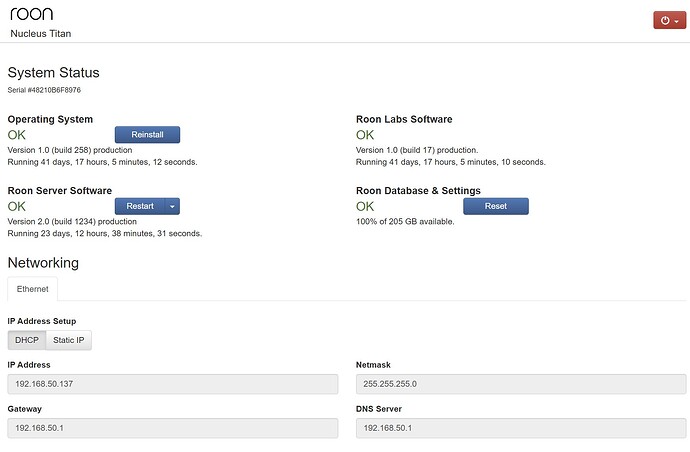Click the IP Address label above the field
Screen dimensions: 690x452
click(29, 365)
